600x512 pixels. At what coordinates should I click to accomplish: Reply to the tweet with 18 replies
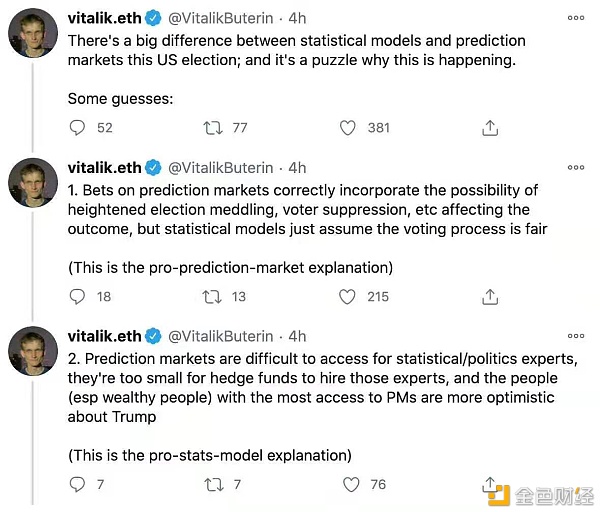(77, 296)
